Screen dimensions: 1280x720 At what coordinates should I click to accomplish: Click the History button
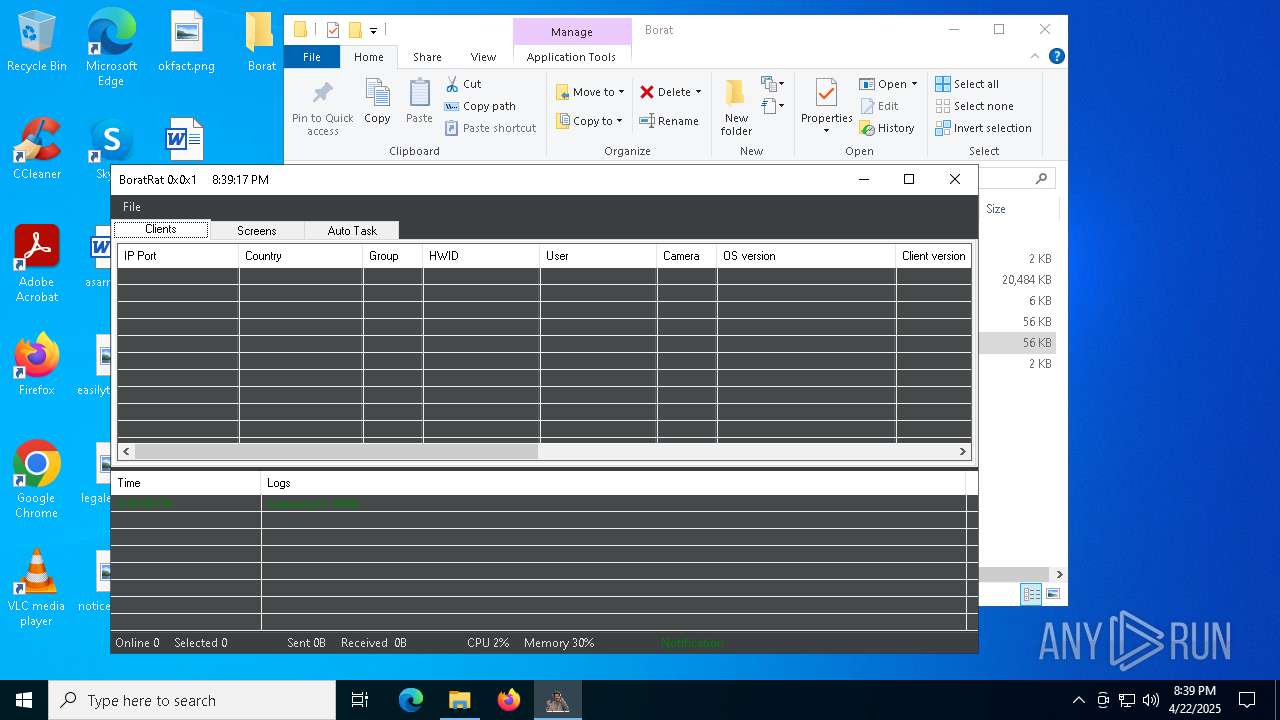[887, 128]
